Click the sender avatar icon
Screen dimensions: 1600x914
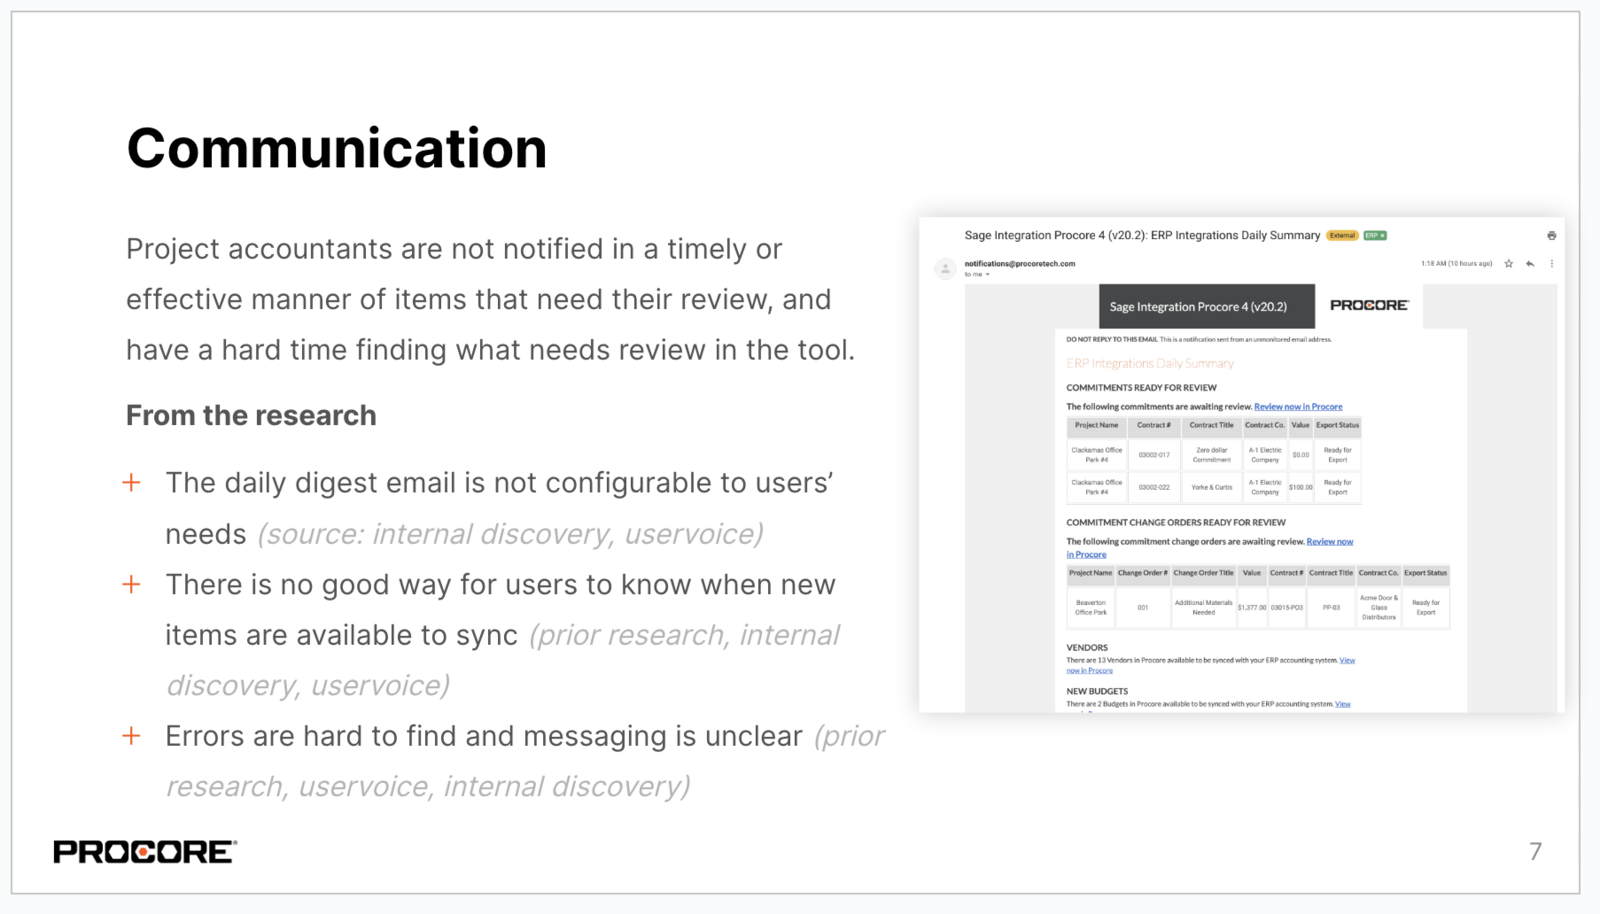(945, 268)
